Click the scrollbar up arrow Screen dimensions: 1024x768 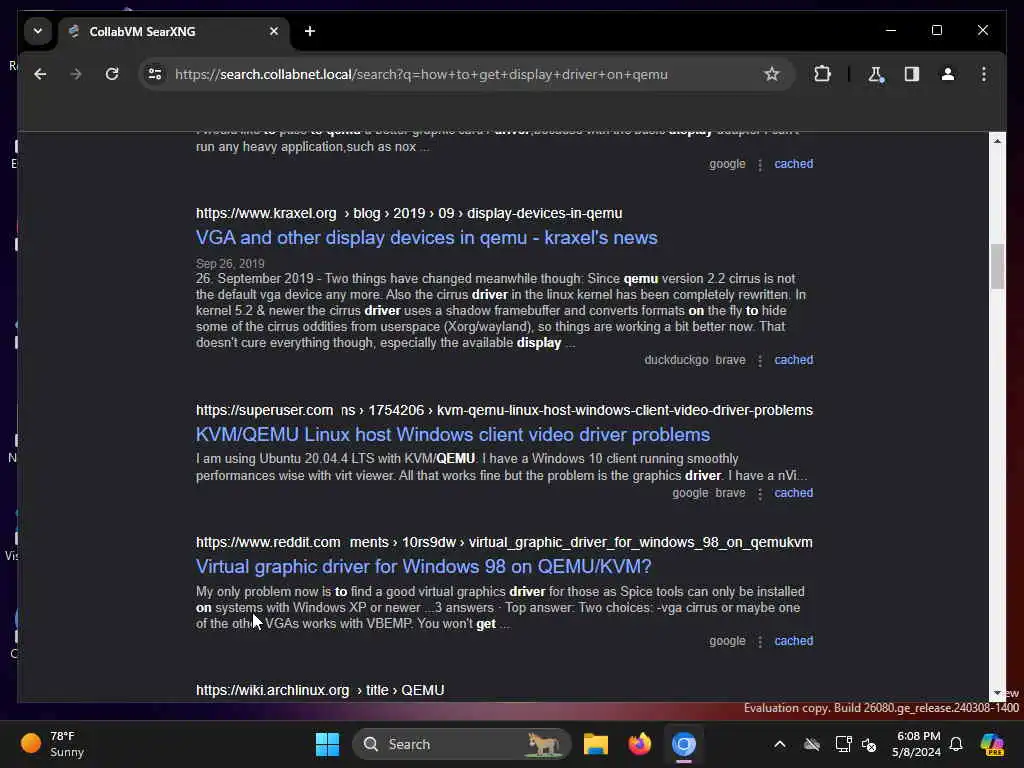click(997, 140)
